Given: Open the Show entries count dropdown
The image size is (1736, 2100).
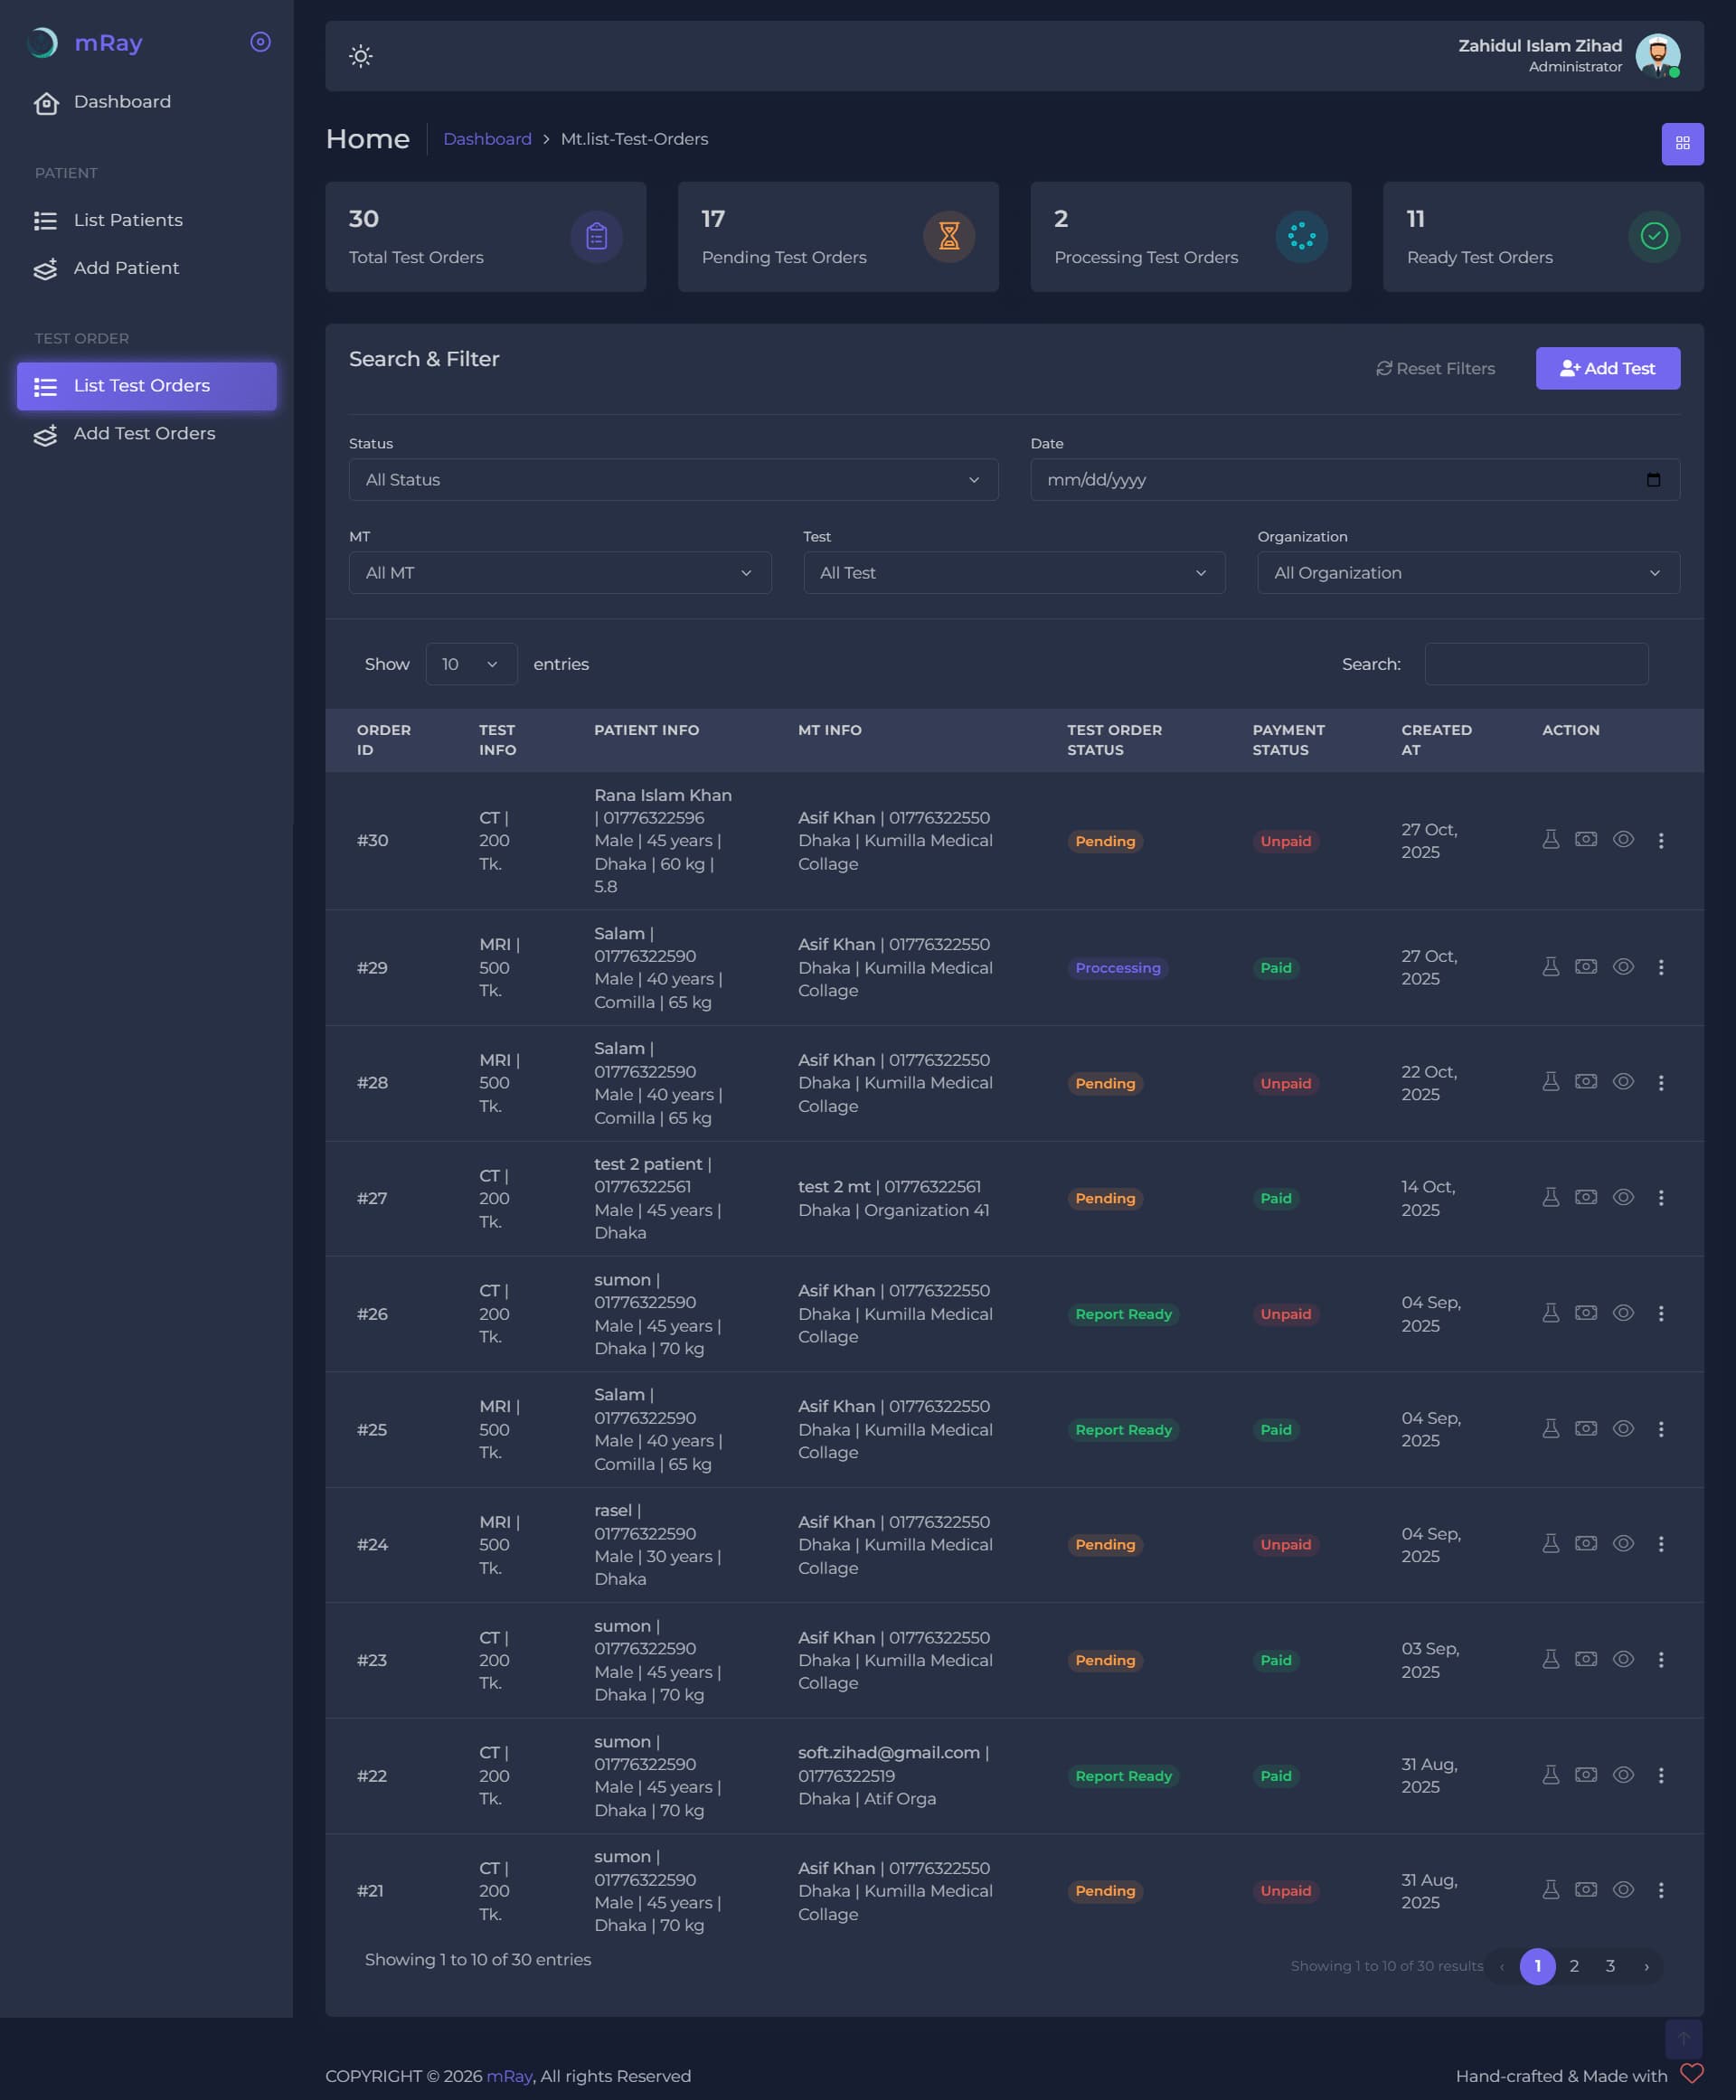Looking at the screenshot, I should click(471, 664).
